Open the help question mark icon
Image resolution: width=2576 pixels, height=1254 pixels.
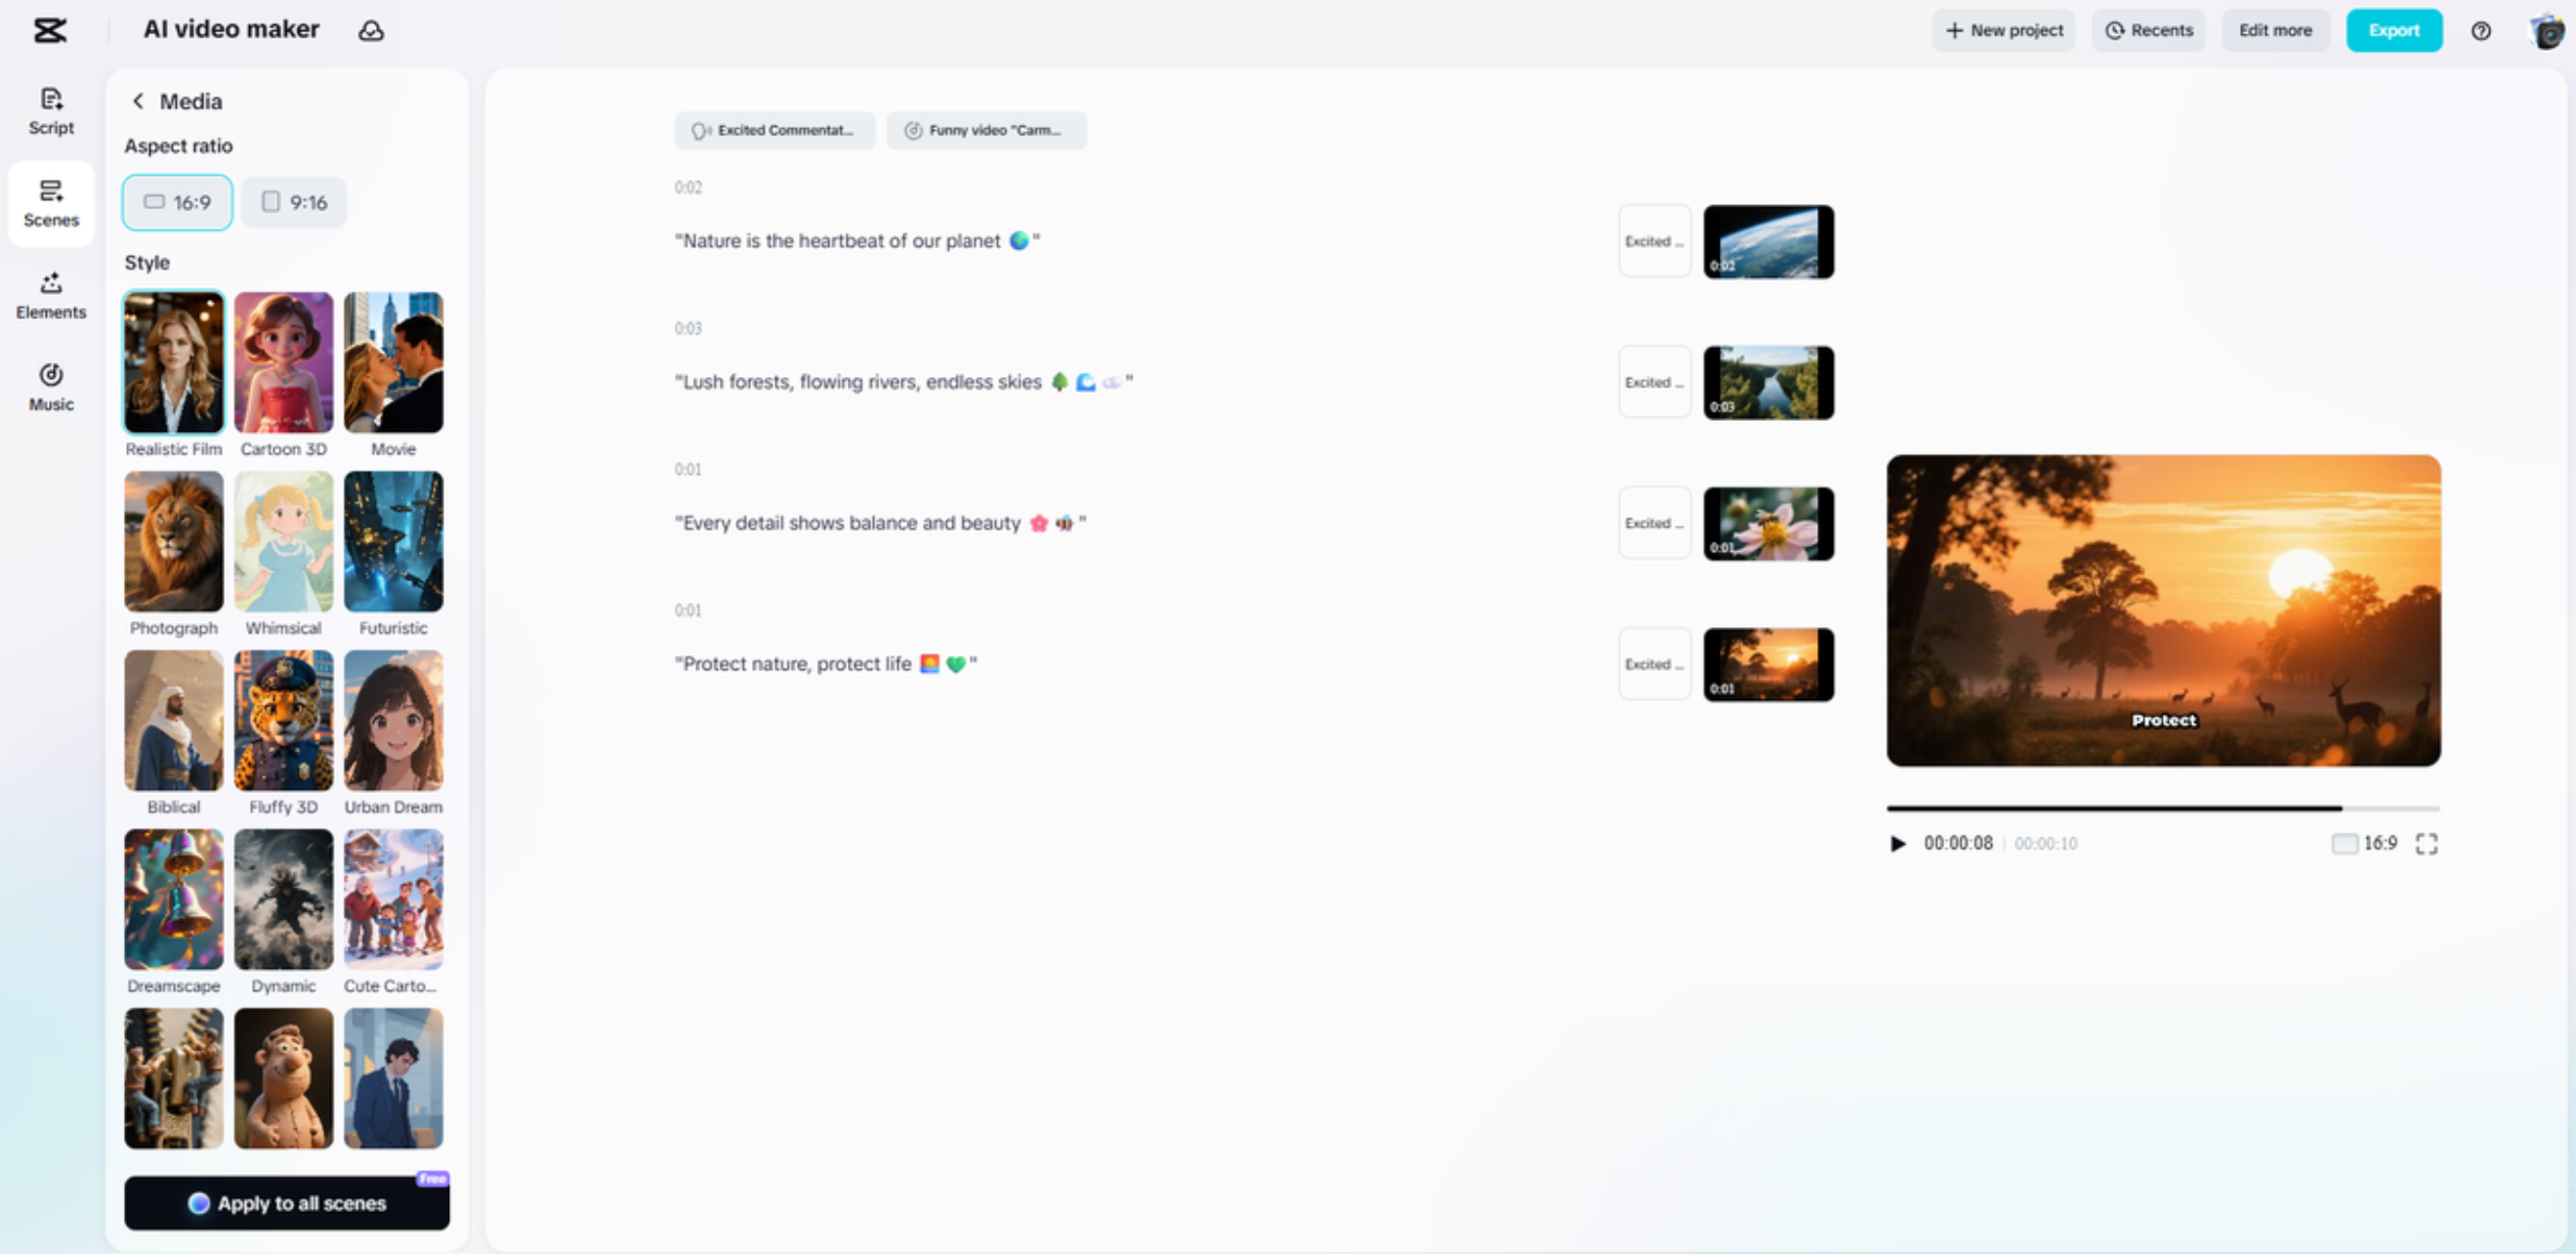point(2481,31)
